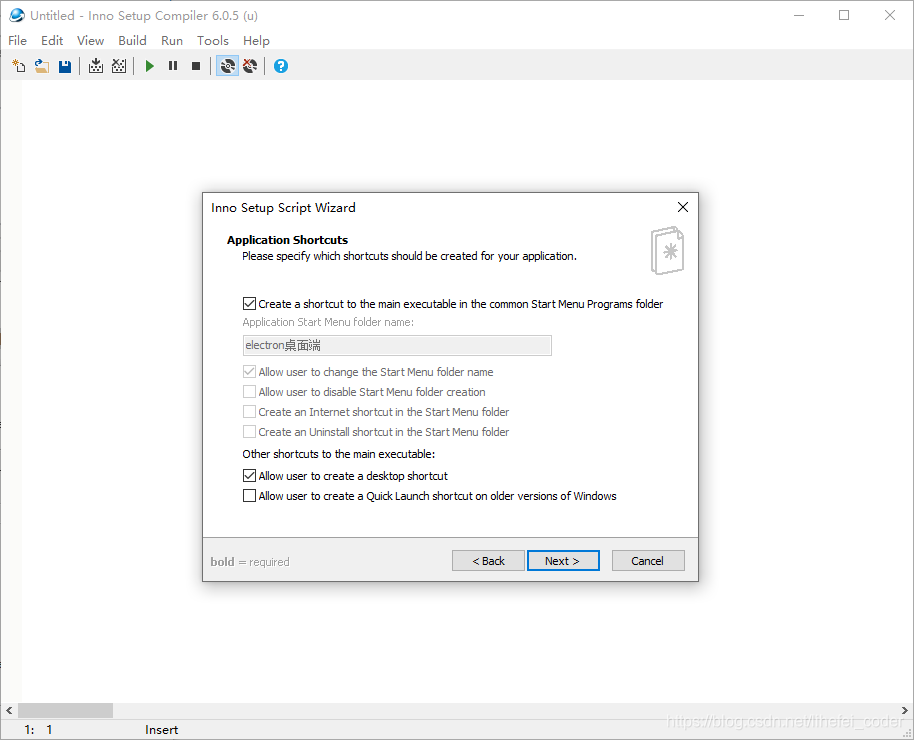The image size is (914, 740).
Task: Toggle Create an Uninstall shortcut checkbox
Action: point(249,432)
